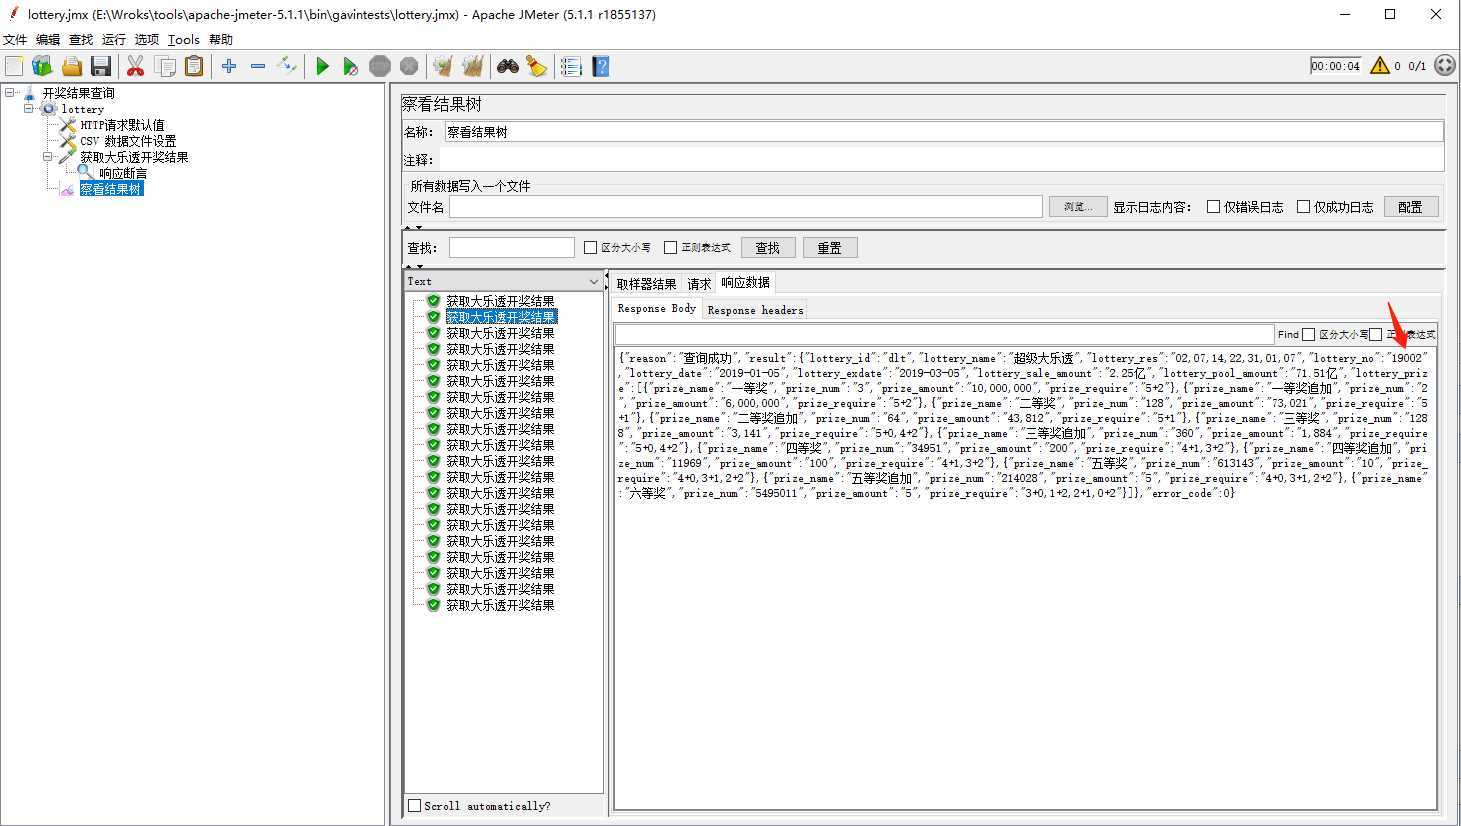Open the Templates toolbar icon

tap(42, 66)
